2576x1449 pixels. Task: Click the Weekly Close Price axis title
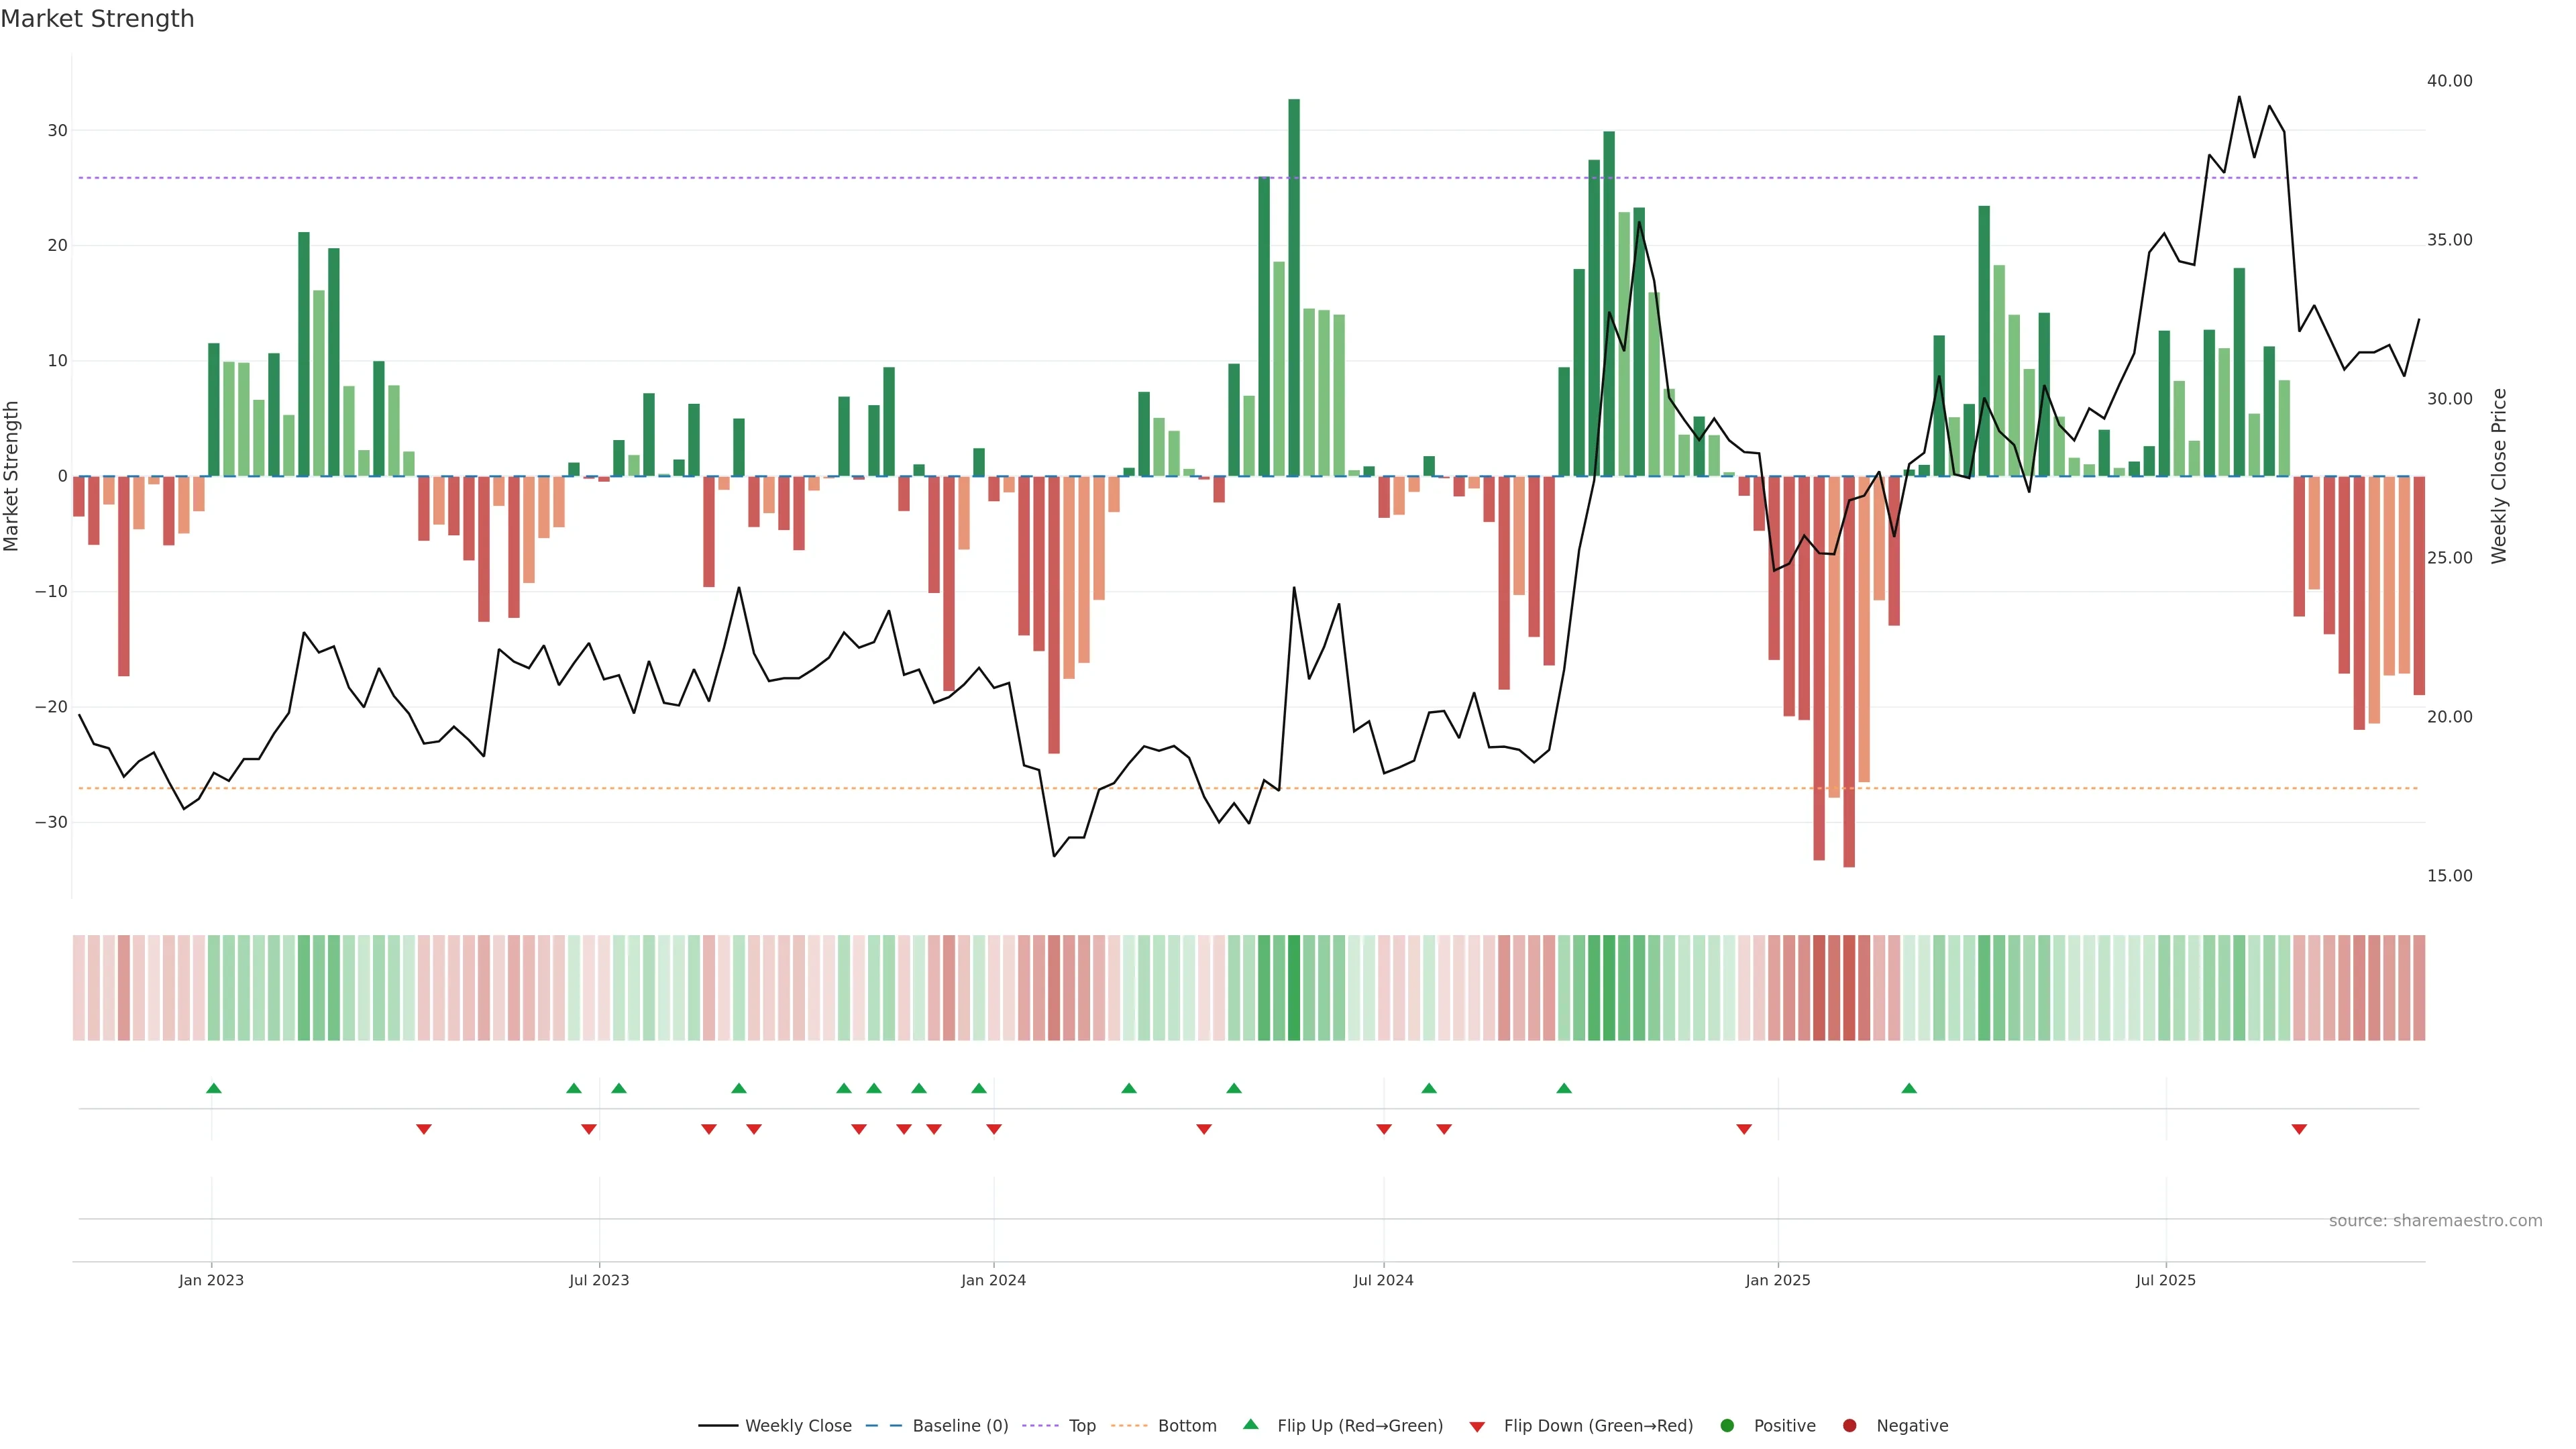[2499, 476]
